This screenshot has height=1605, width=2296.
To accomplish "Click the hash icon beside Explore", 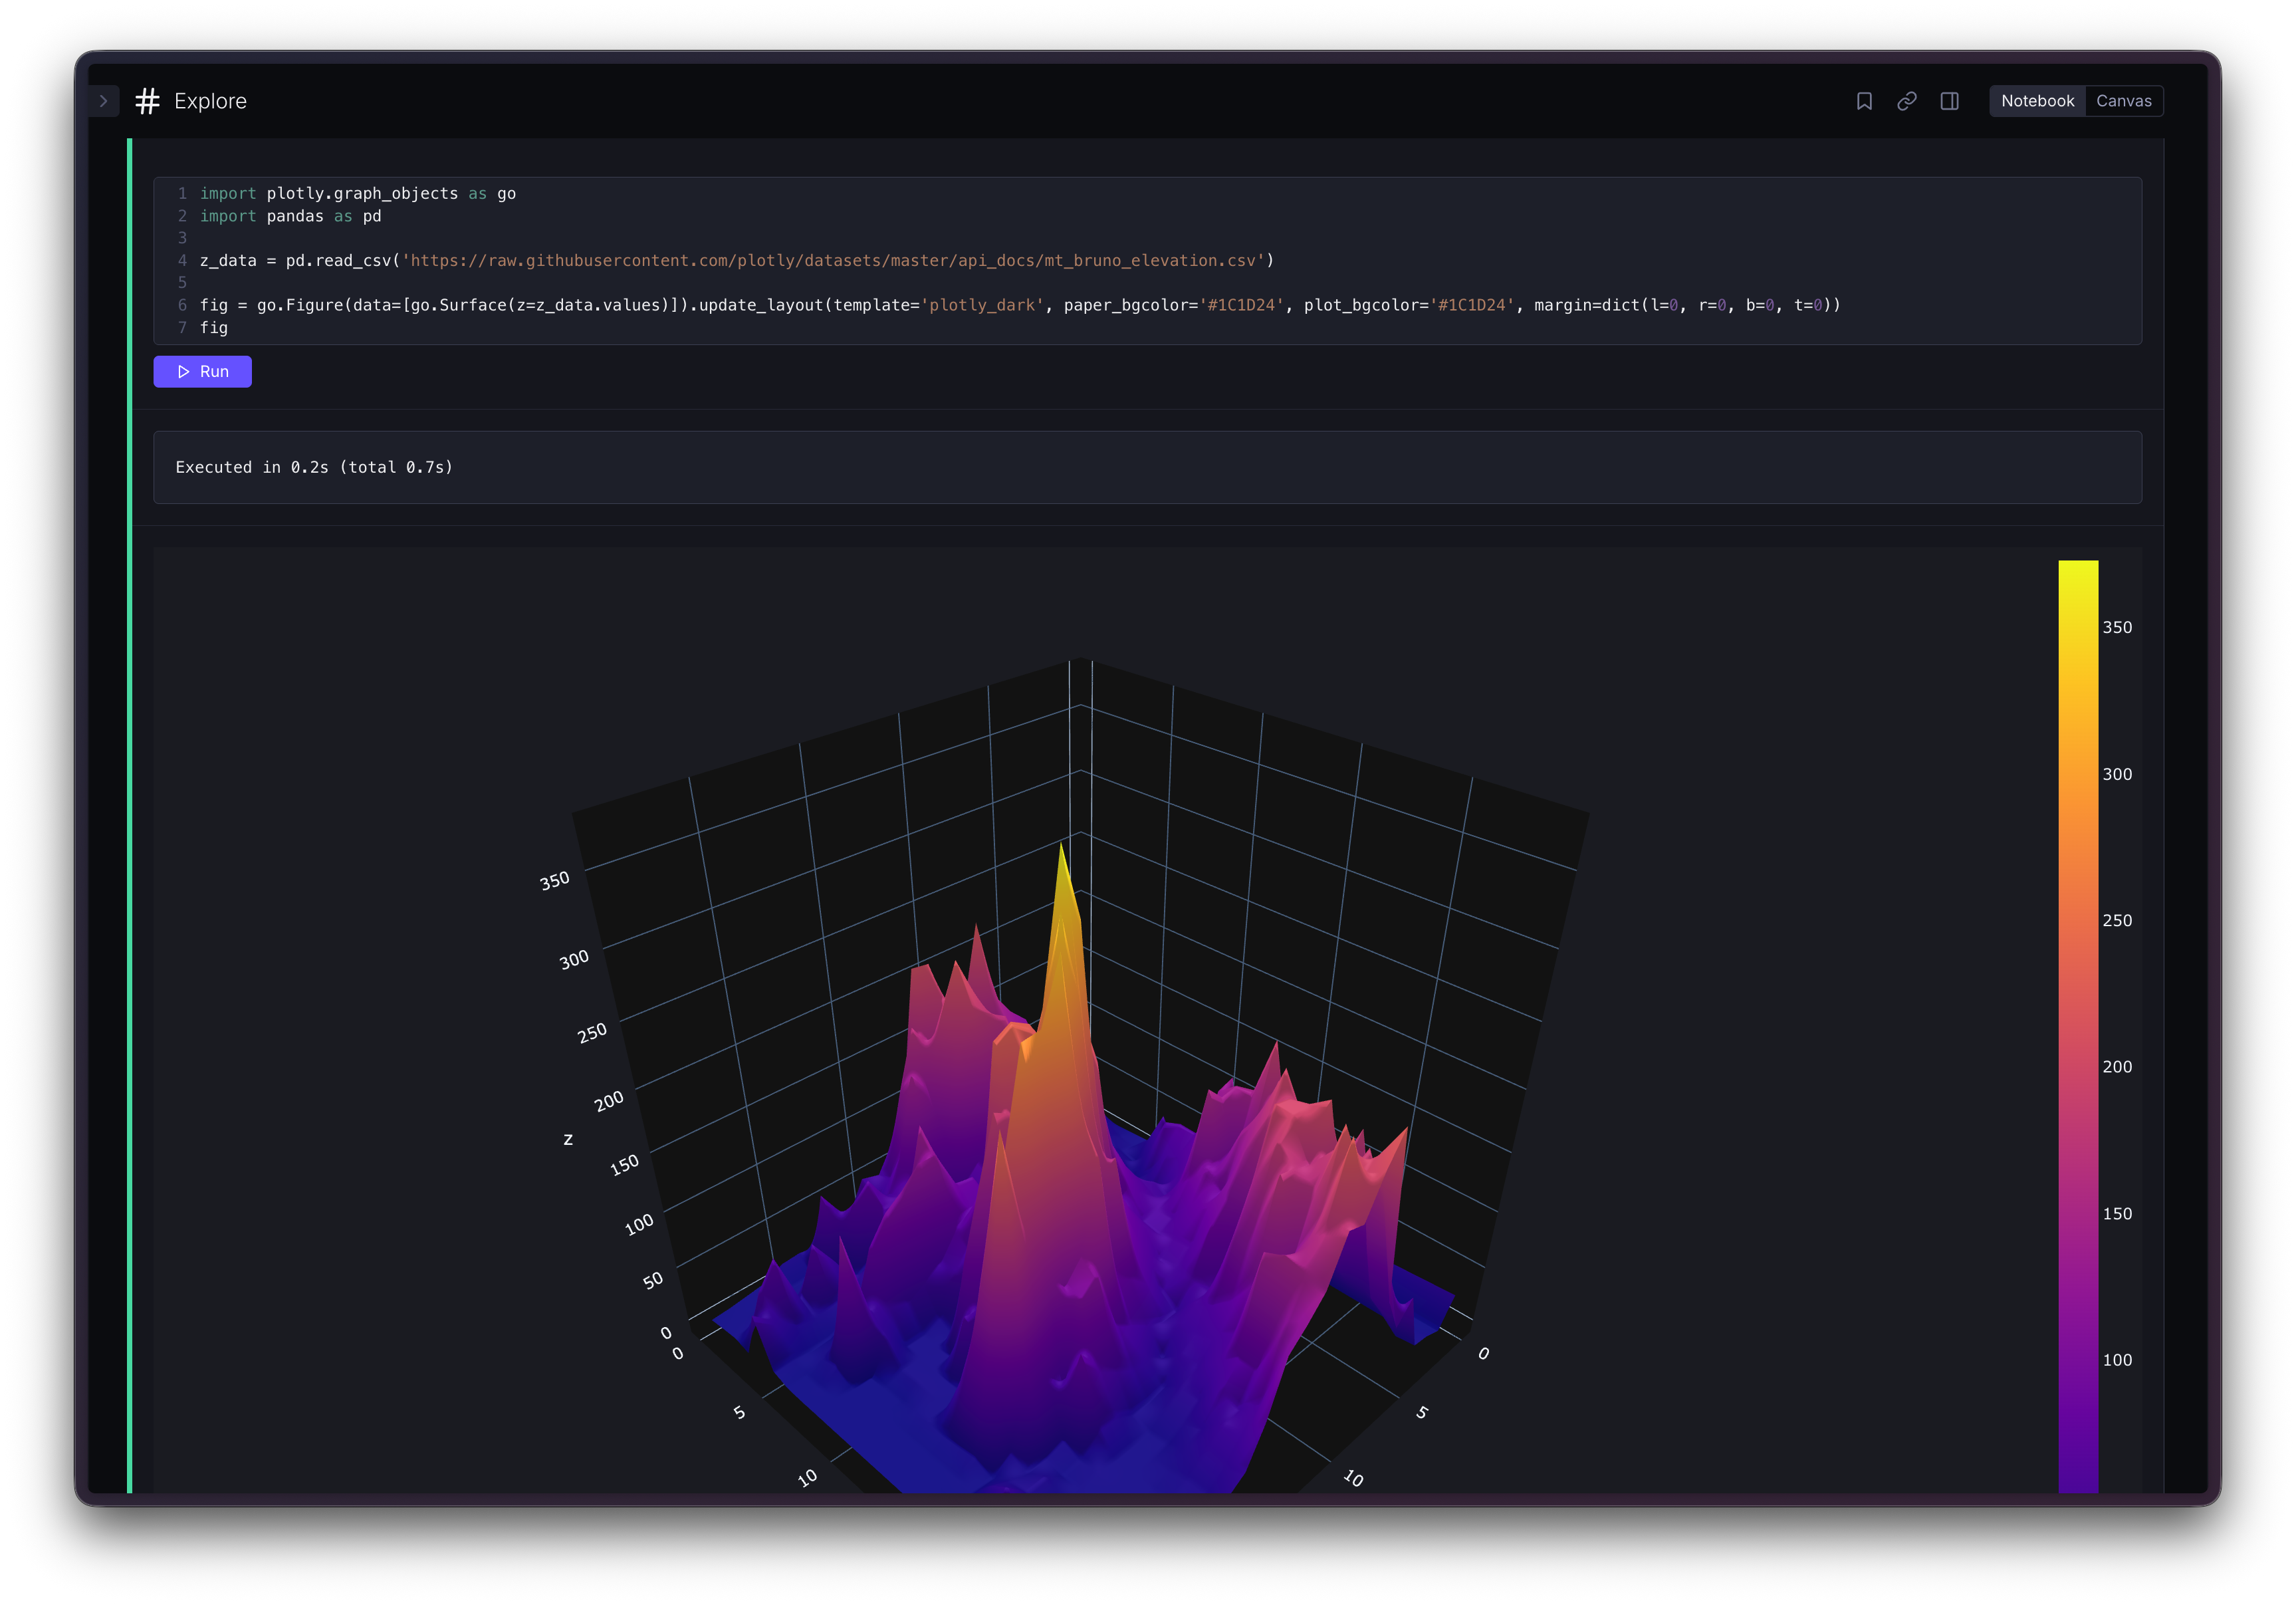I will [x=147, y=101].
